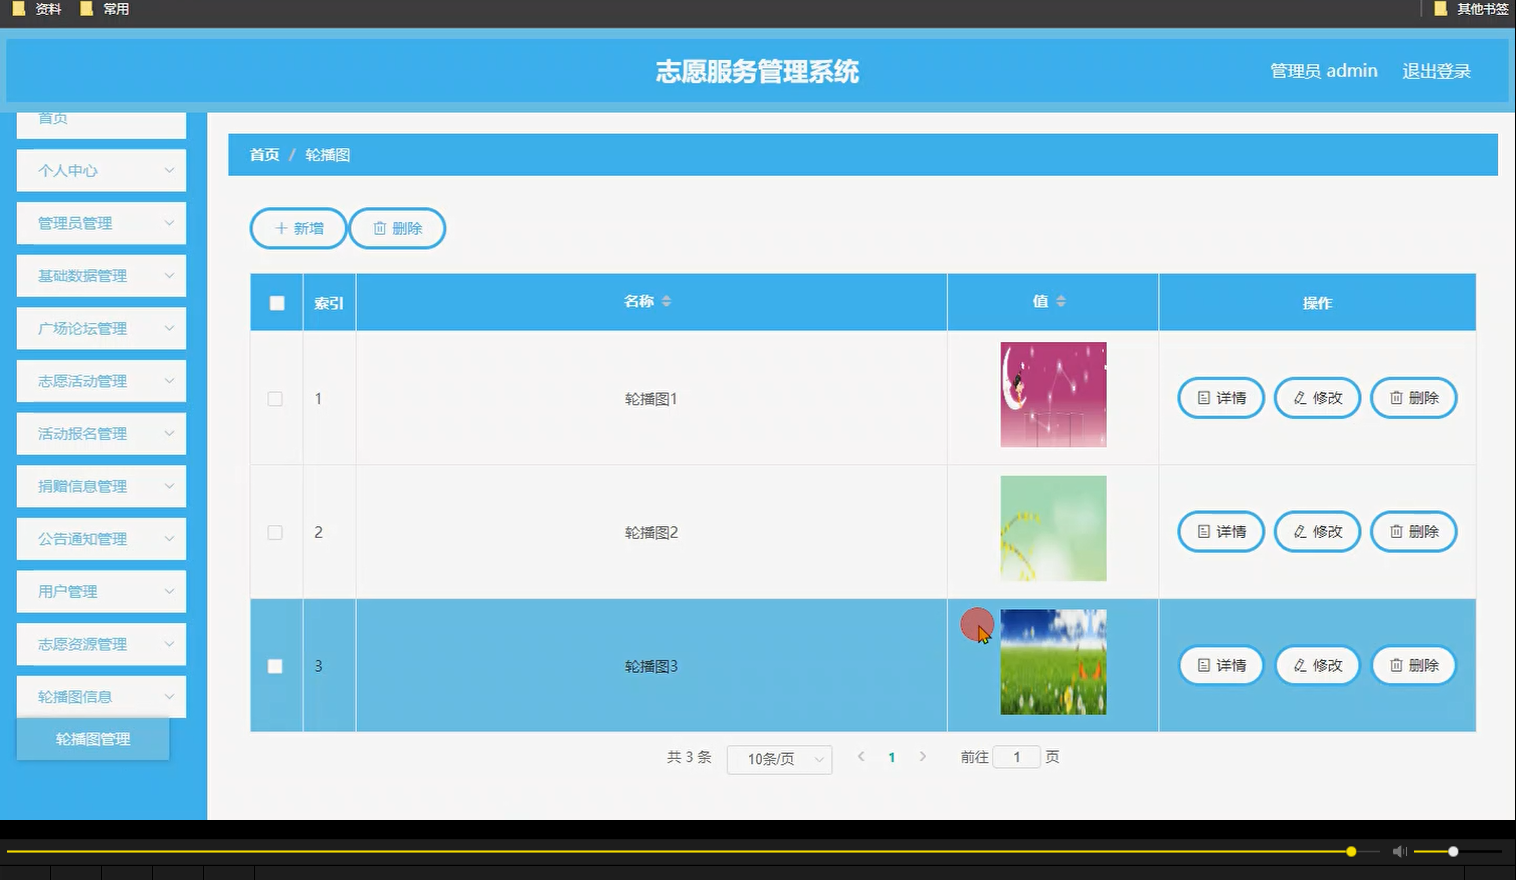Click the 轮播图3 grass image thumbnail
This screenshot has height=880, width=1516.
point(1052,662)
